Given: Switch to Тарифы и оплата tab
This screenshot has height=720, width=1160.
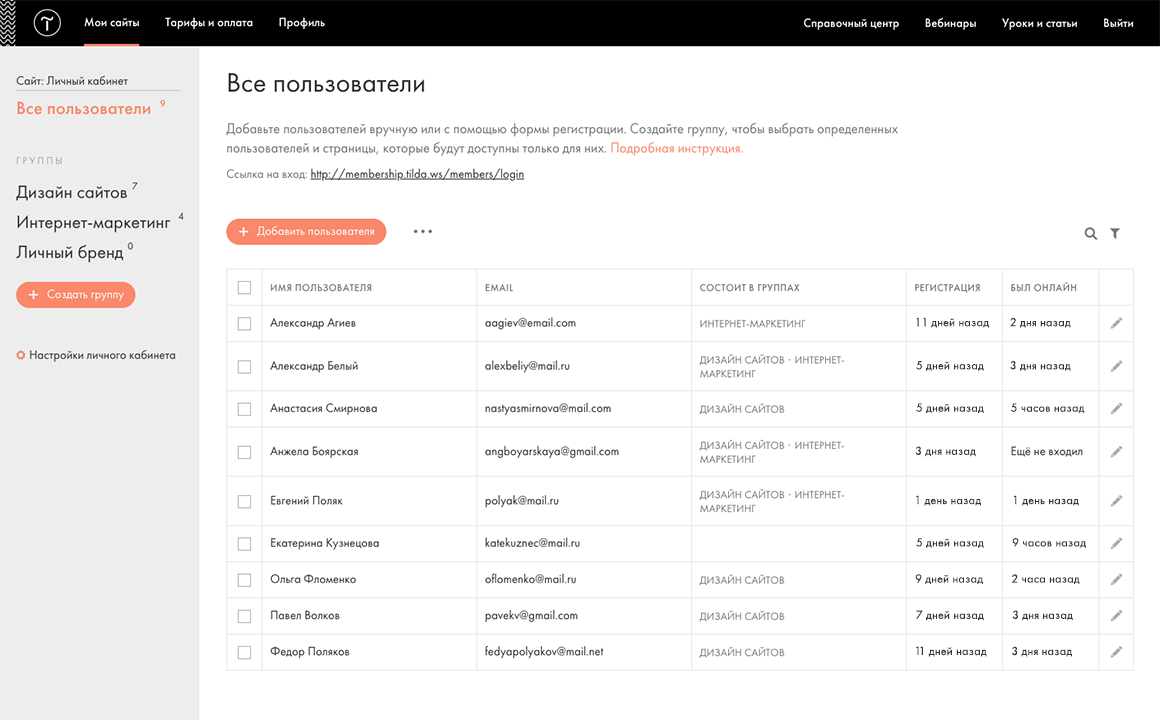Looking at the screenshot, I should tap(209, 23).
